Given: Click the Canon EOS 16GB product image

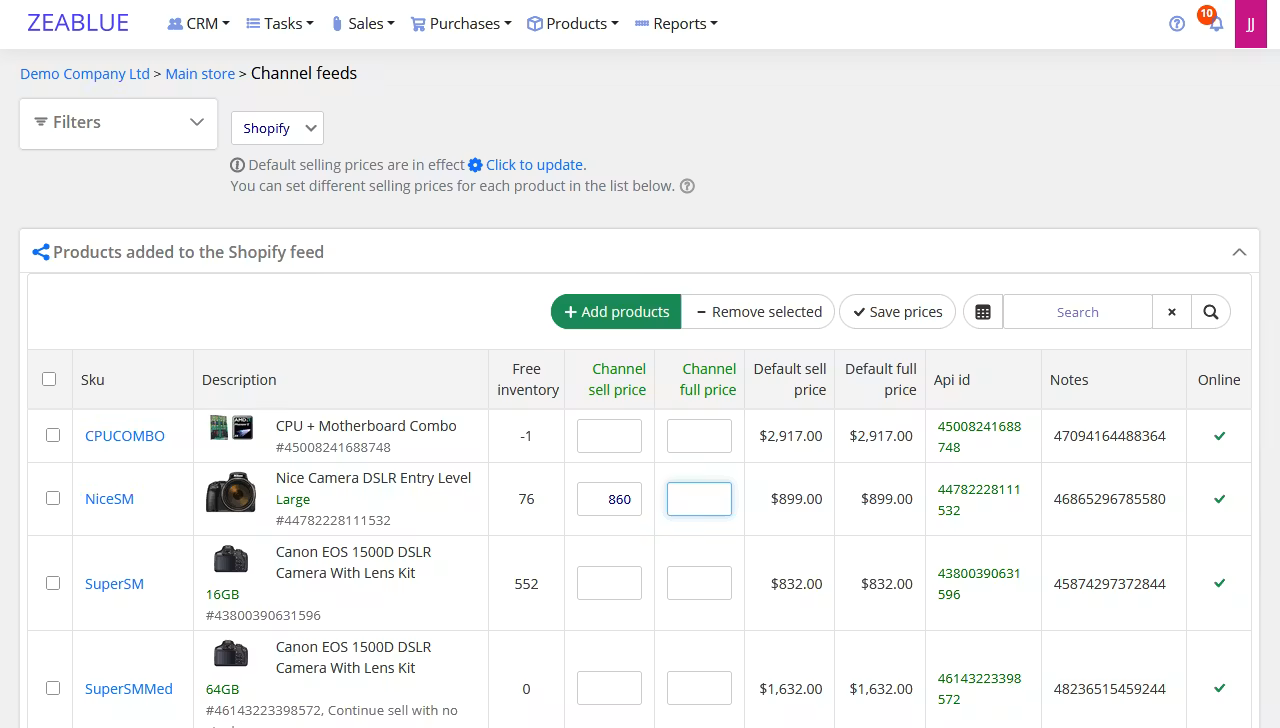Looking at the screenshot, I should (231, 559).
